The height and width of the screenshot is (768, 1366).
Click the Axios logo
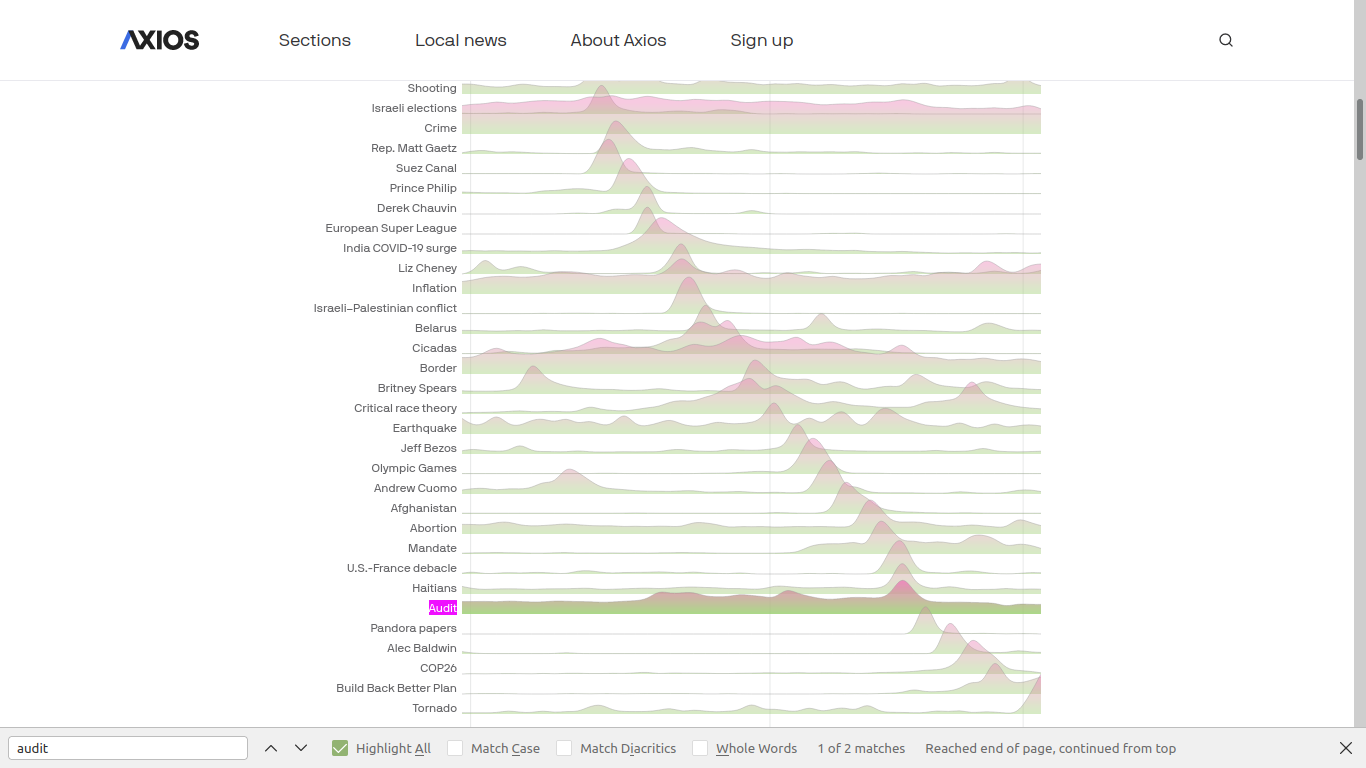tap(160, 40)
